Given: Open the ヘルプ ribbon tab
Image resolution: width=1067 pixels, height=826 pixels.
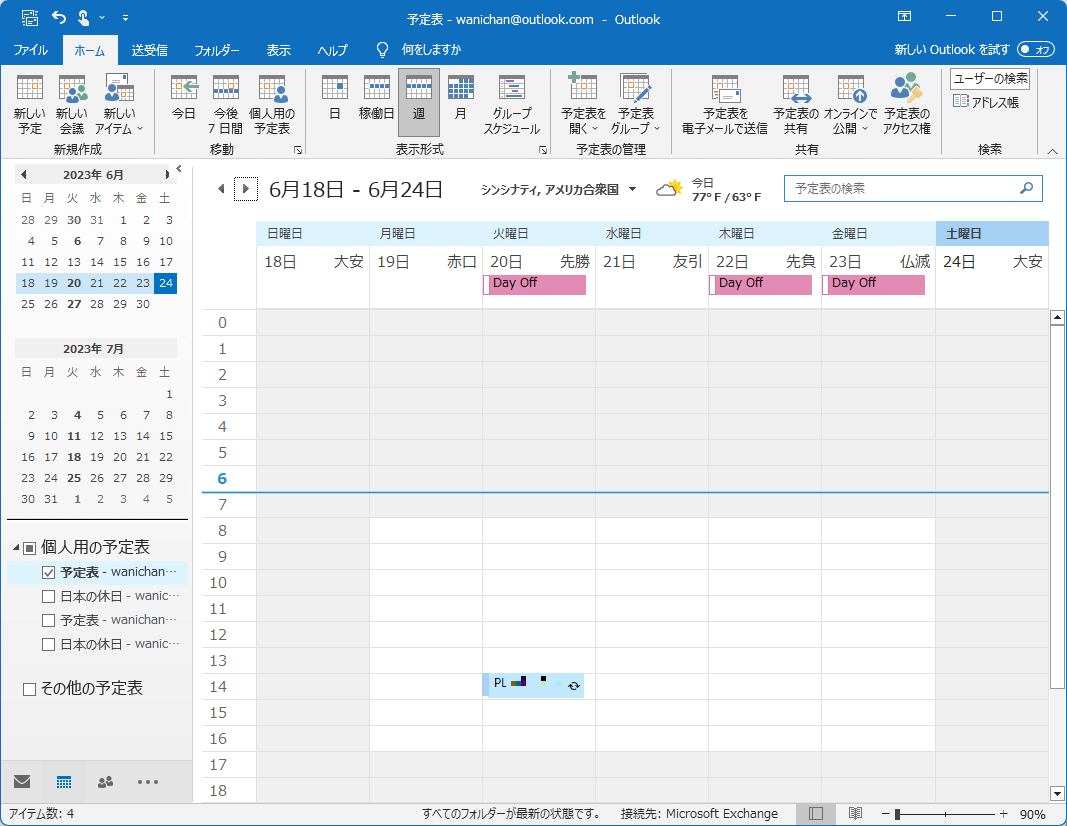Looking at the screenshot, I should point(332,50).
